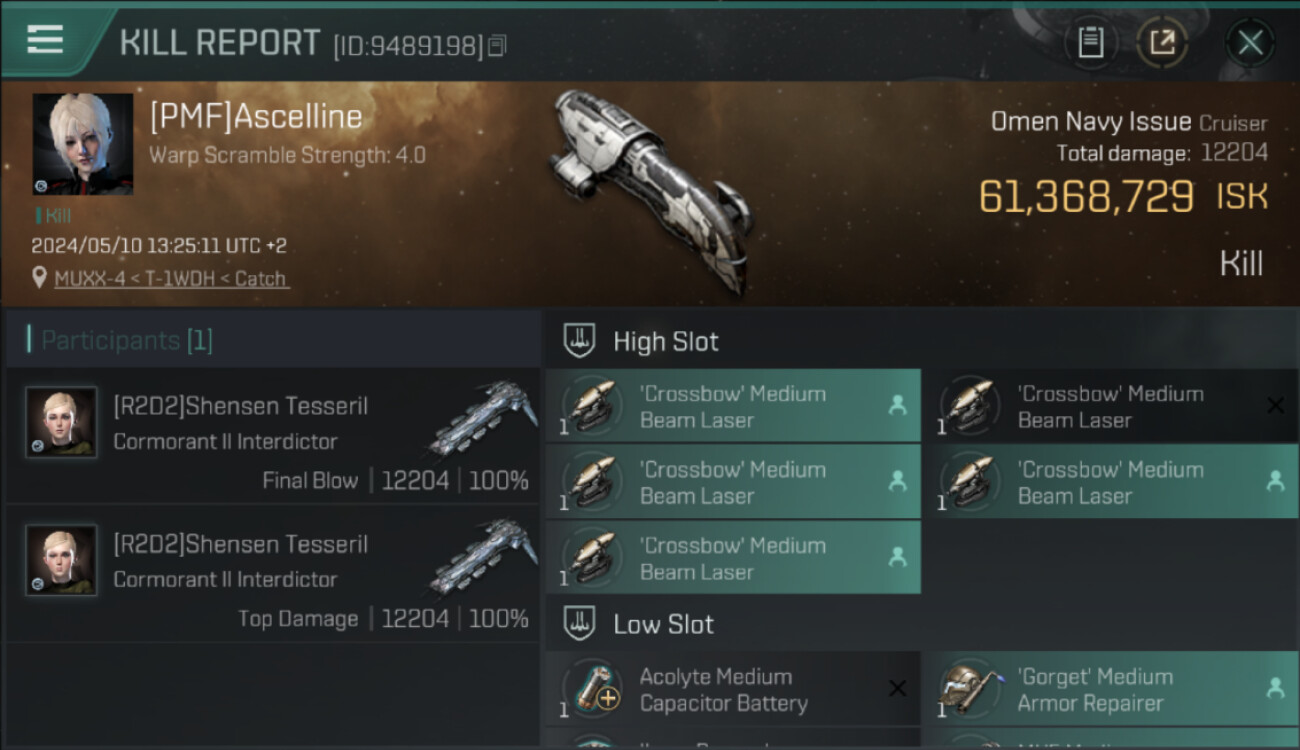Open Shensen Tesseril's Top Damage entry
The width and height of the screenshot is (1300, 750).
[272, 574]
